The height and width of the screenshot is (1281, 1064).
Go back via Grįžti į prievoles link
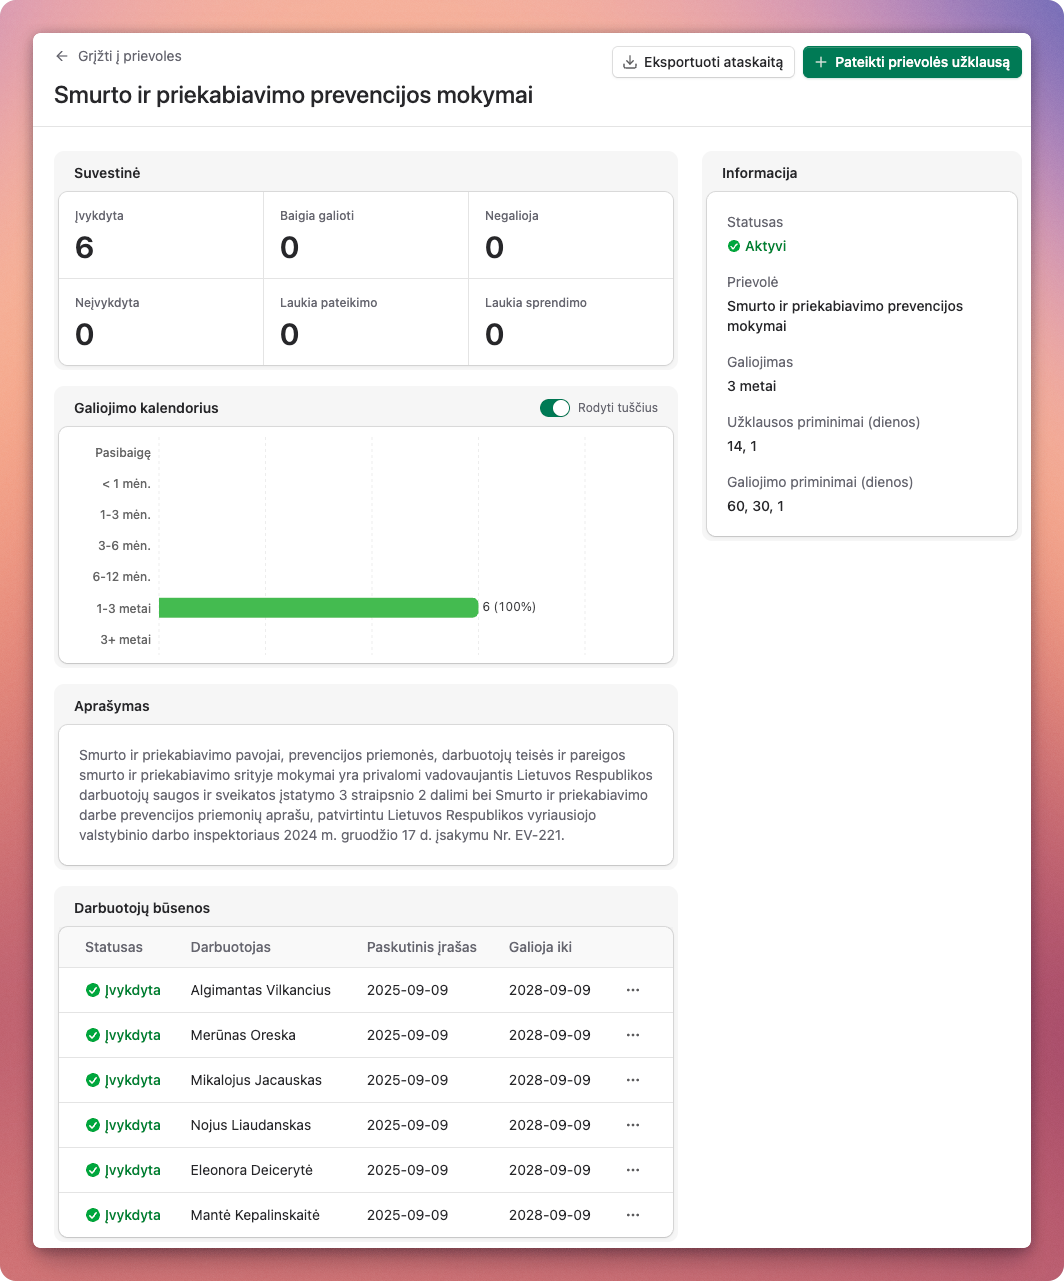pos(128,57)
